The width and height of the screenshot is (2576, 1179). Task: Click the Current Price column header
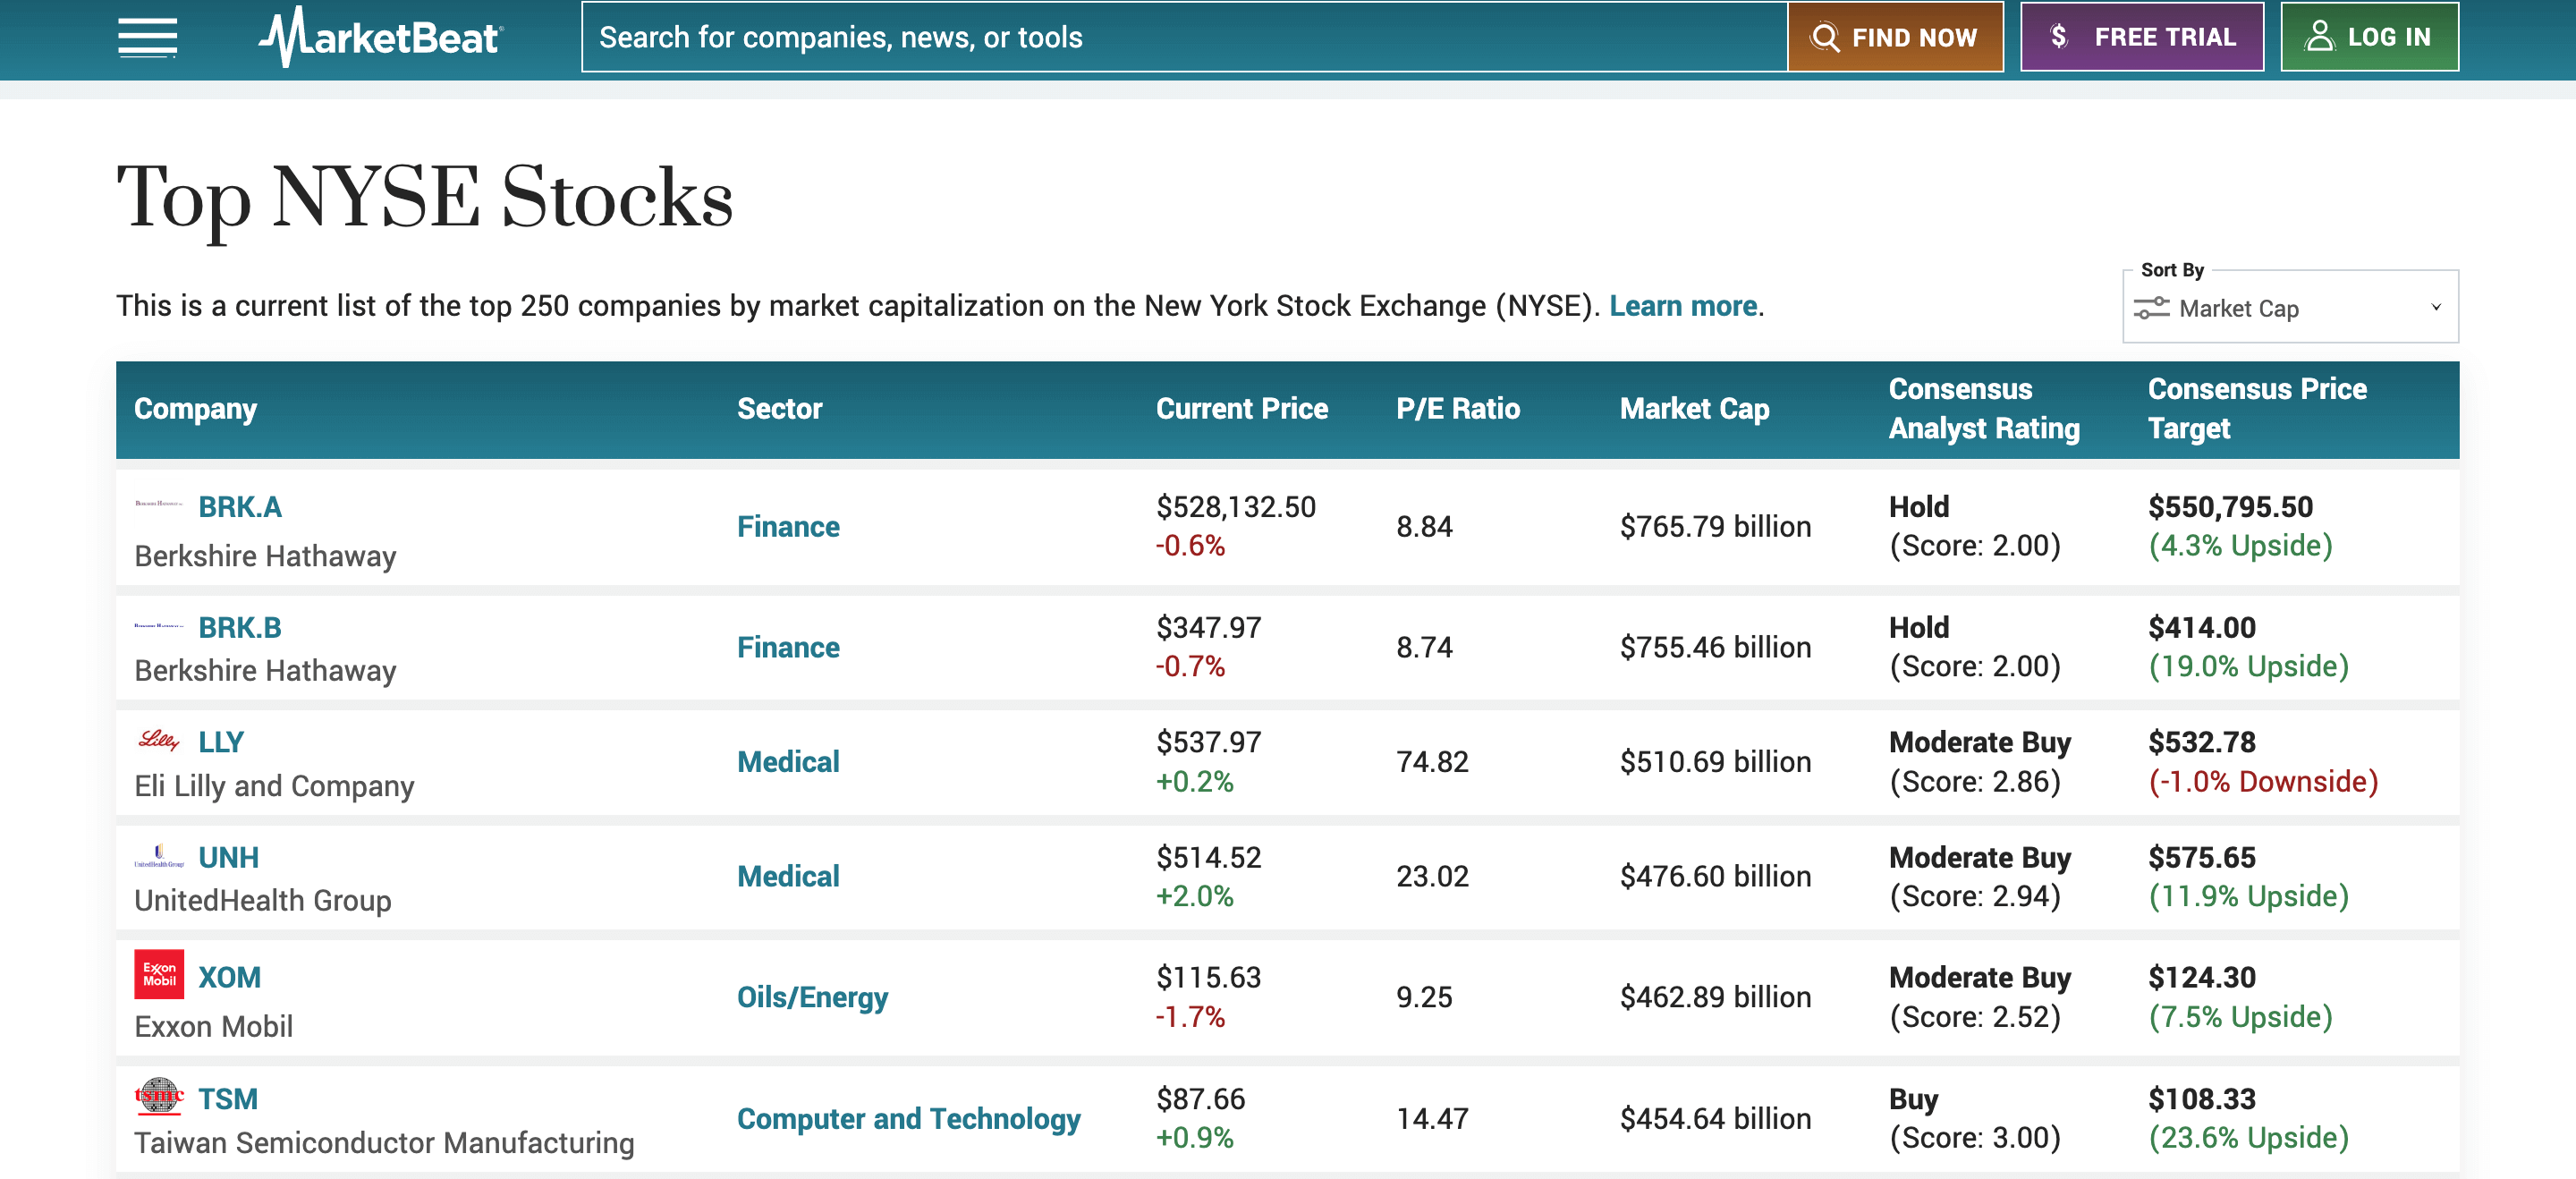[1242, 409]
